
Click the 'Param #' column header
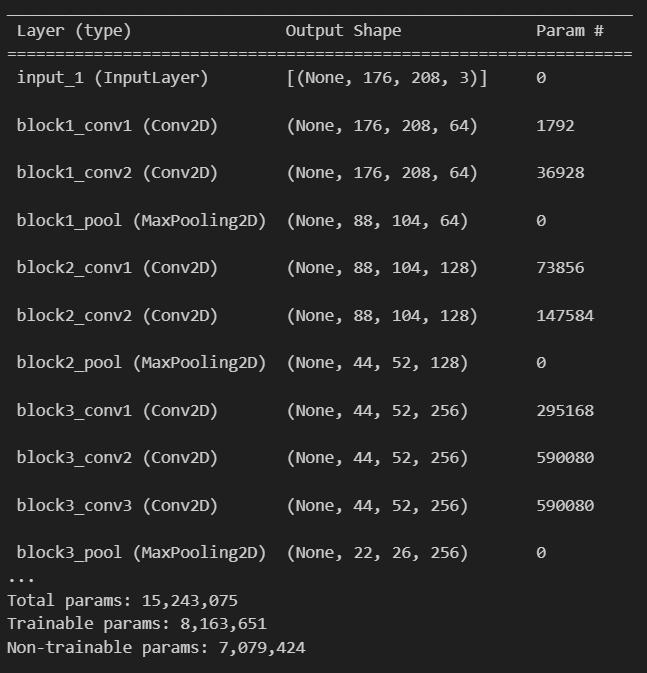pos(569,31)
